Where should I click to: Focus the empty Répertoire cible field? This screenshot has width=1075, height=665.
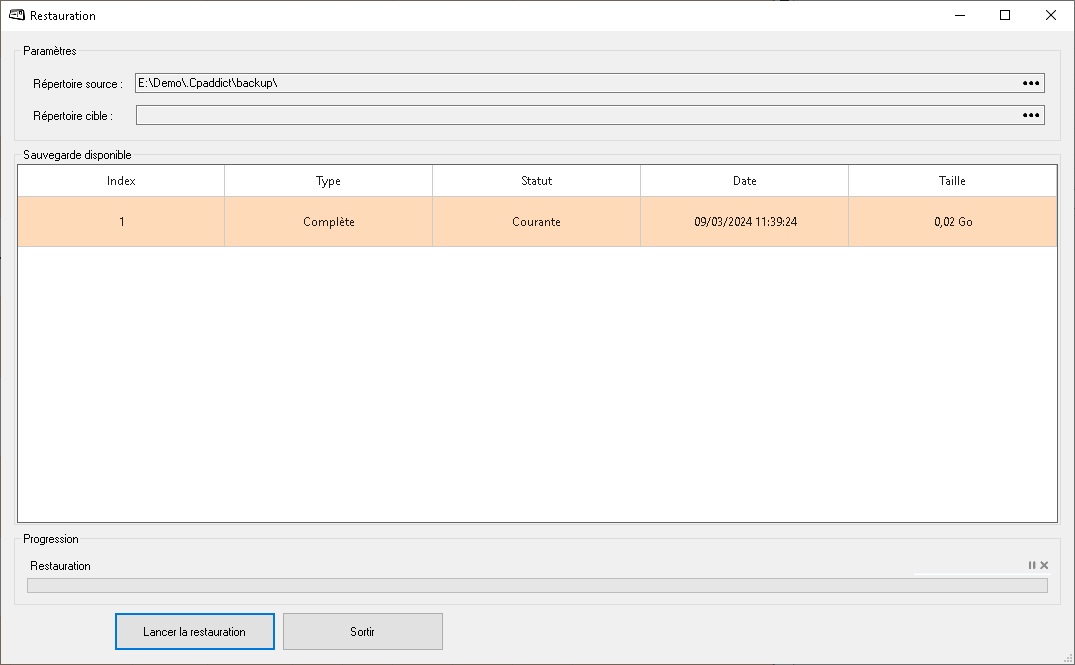576,116
